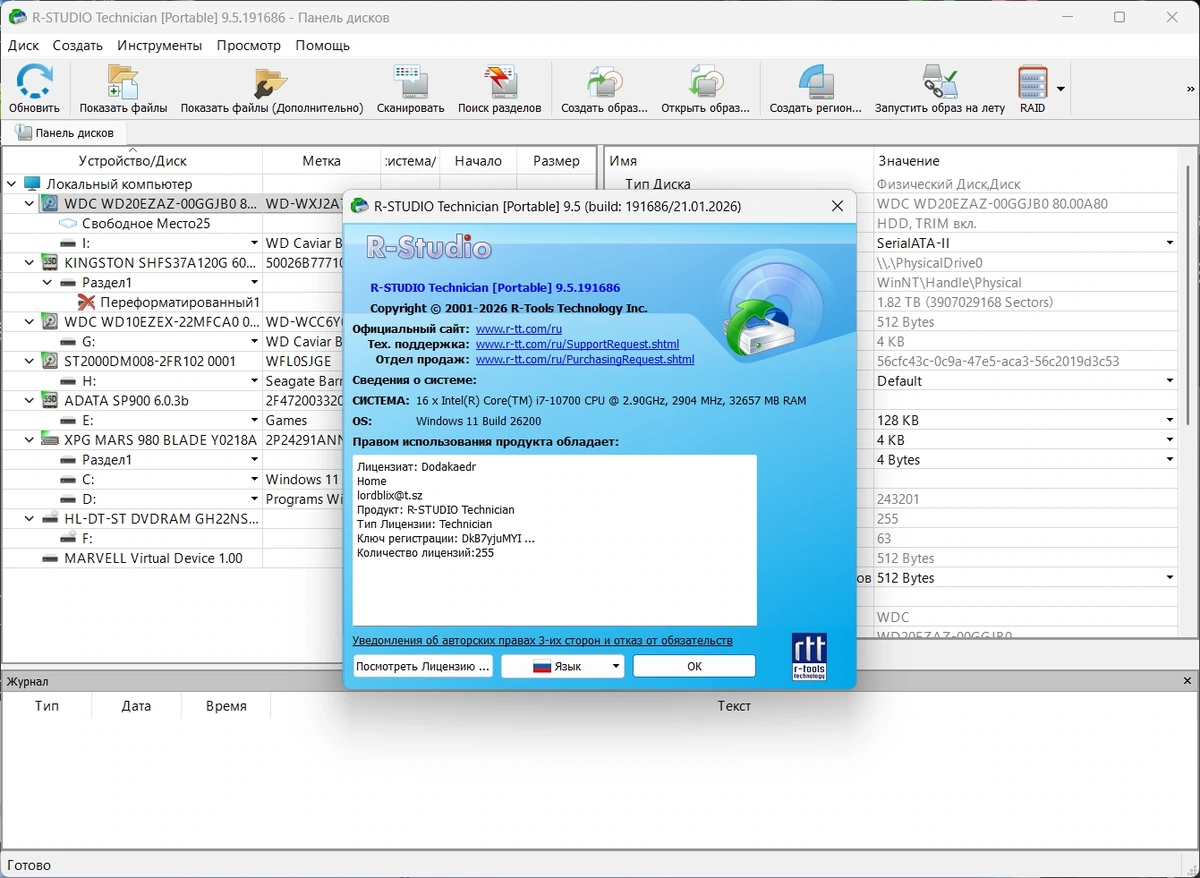Open the 4 Bytes value dropdown
The height and width of the screenshot is (878, 1200).
coord(1169,460)
